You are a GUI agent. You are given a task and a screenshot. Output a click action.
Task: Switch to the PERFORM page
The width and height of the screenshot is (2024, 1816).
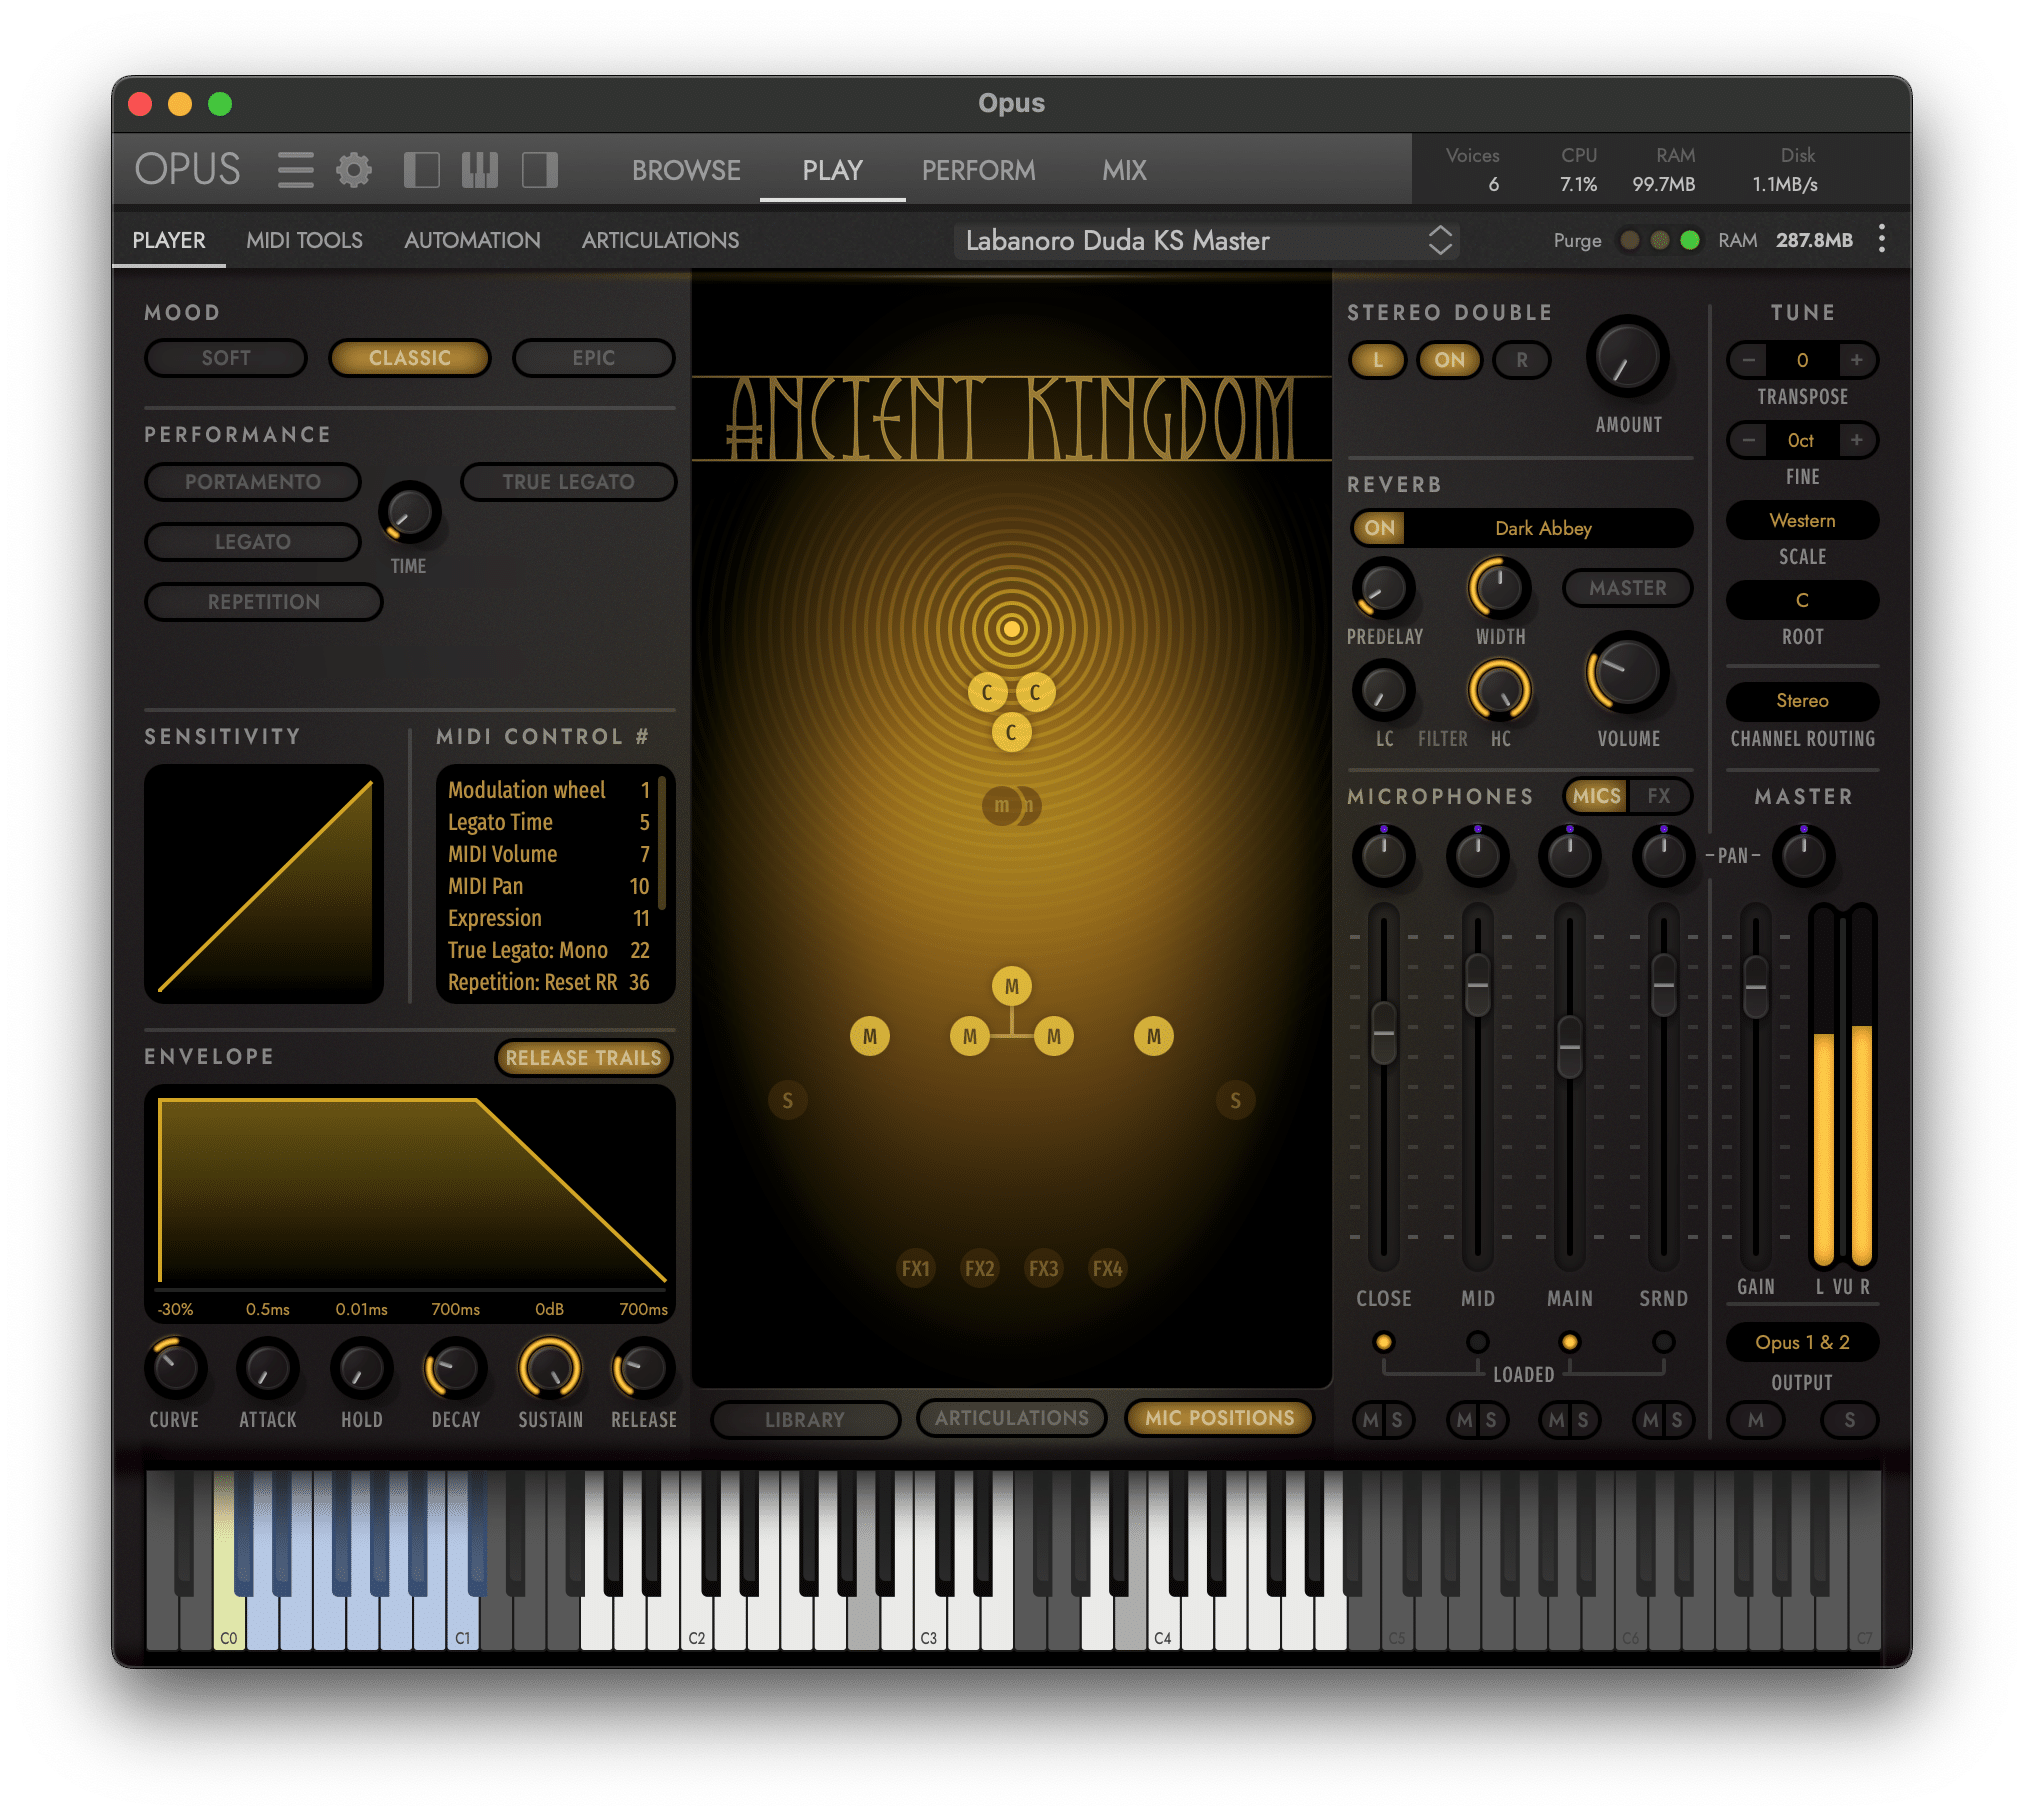pyautogui.click(x=978, y=170)
